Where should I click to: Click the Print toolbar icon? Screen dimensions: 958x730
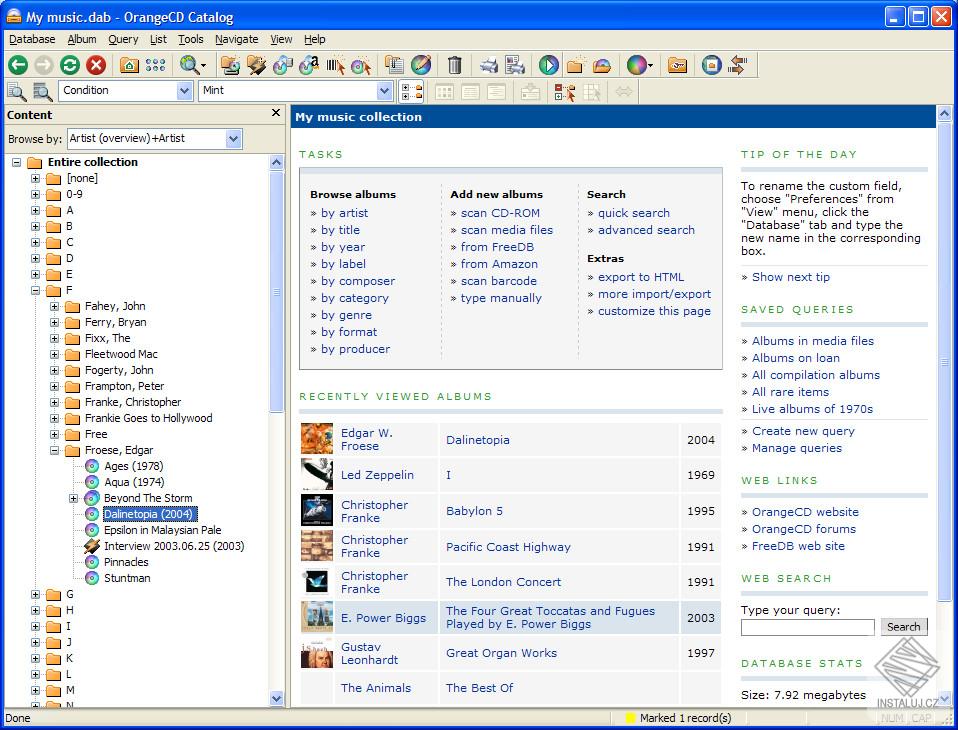coord(488,65)
